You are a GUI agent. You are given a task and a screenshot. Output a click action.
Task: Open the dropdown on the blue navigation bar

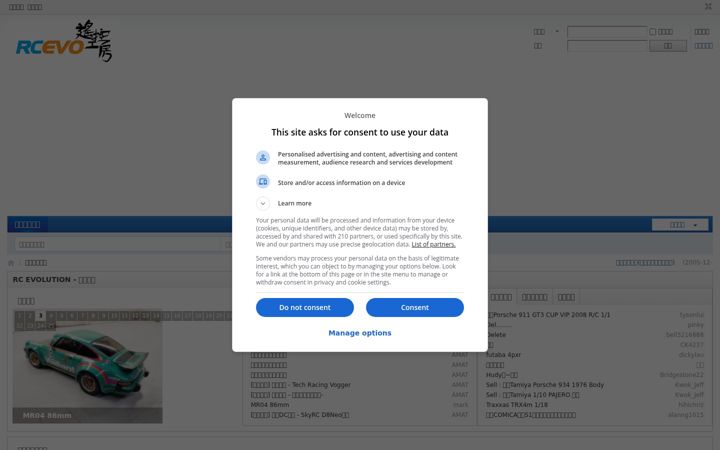point(680,225)
